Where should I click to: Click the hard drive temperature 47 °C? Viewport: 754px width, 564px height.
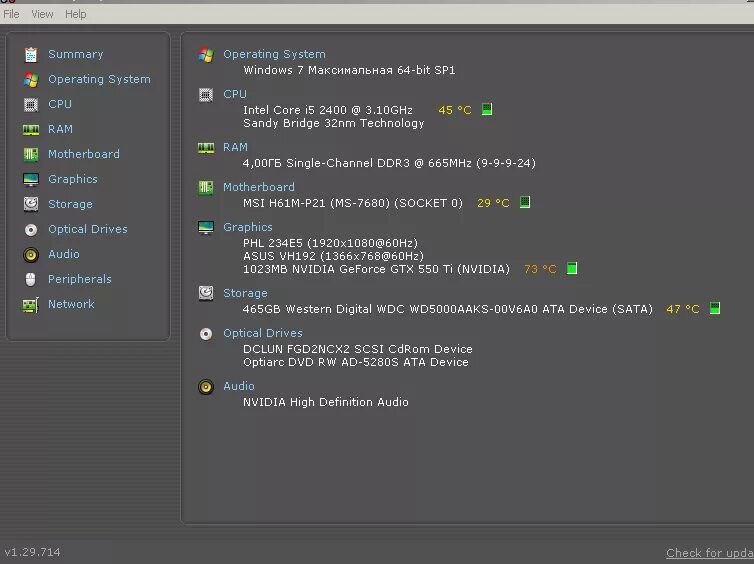pyautogui.click(x=683, y=309)
